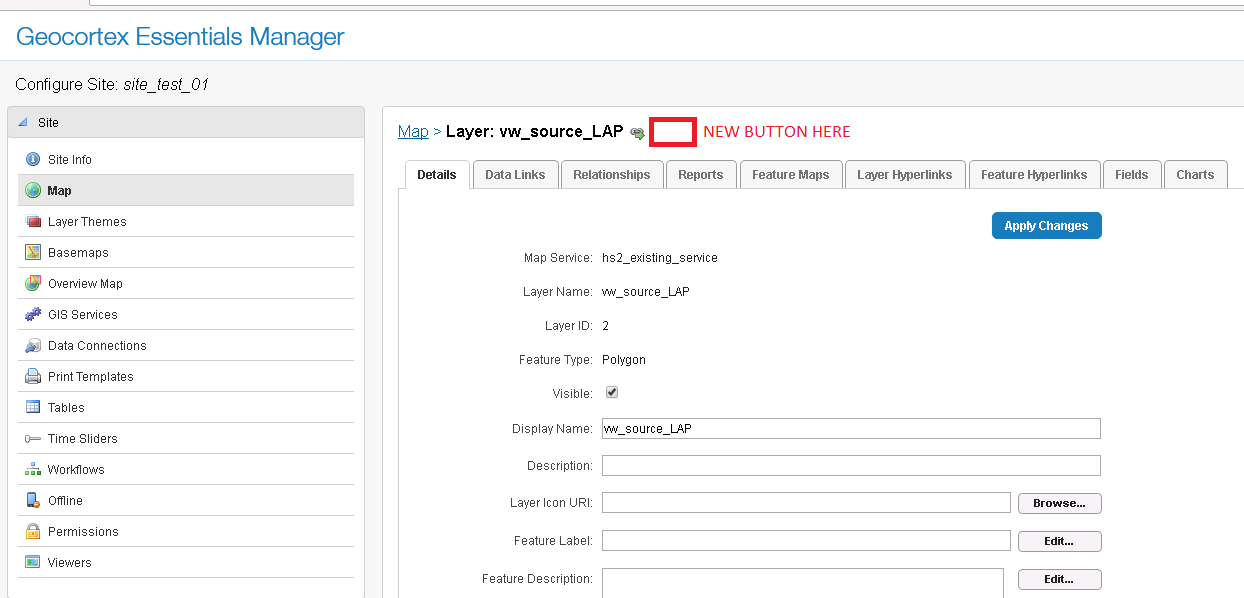Click the Tables grid icon
Image resolution: width=1244 pixels, height=598 pixels.
33,407
